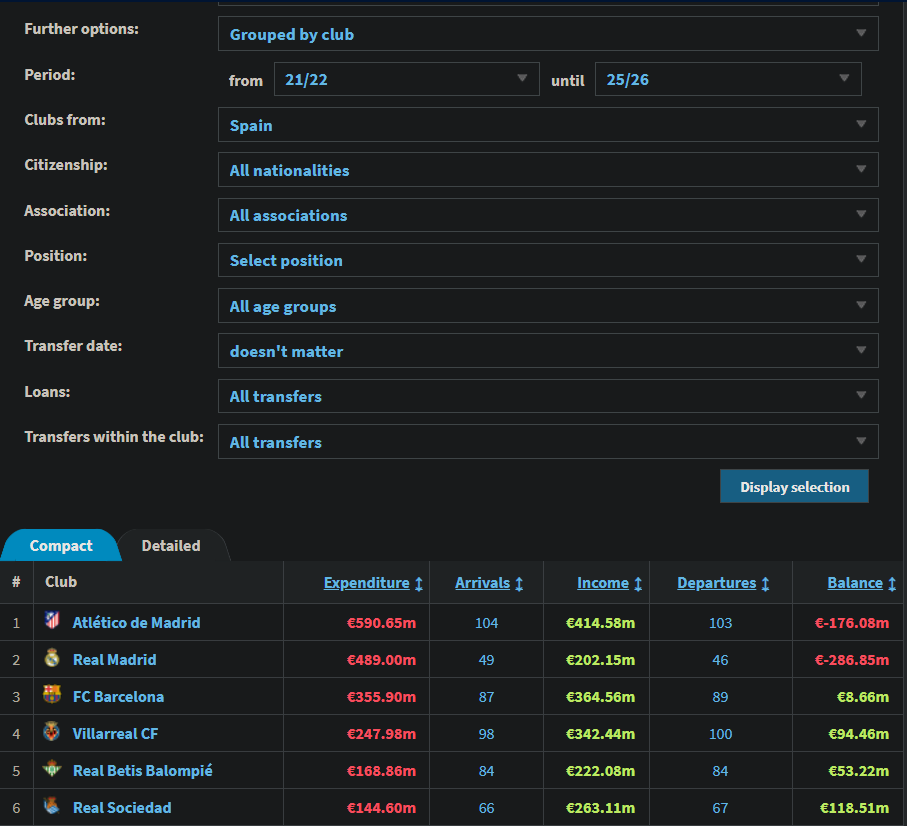Viewport: 907px width, 826px height.
Task: Open the Loans 'All transfers' dropdown
Action: pyautogui.click(x=548, y=396)
